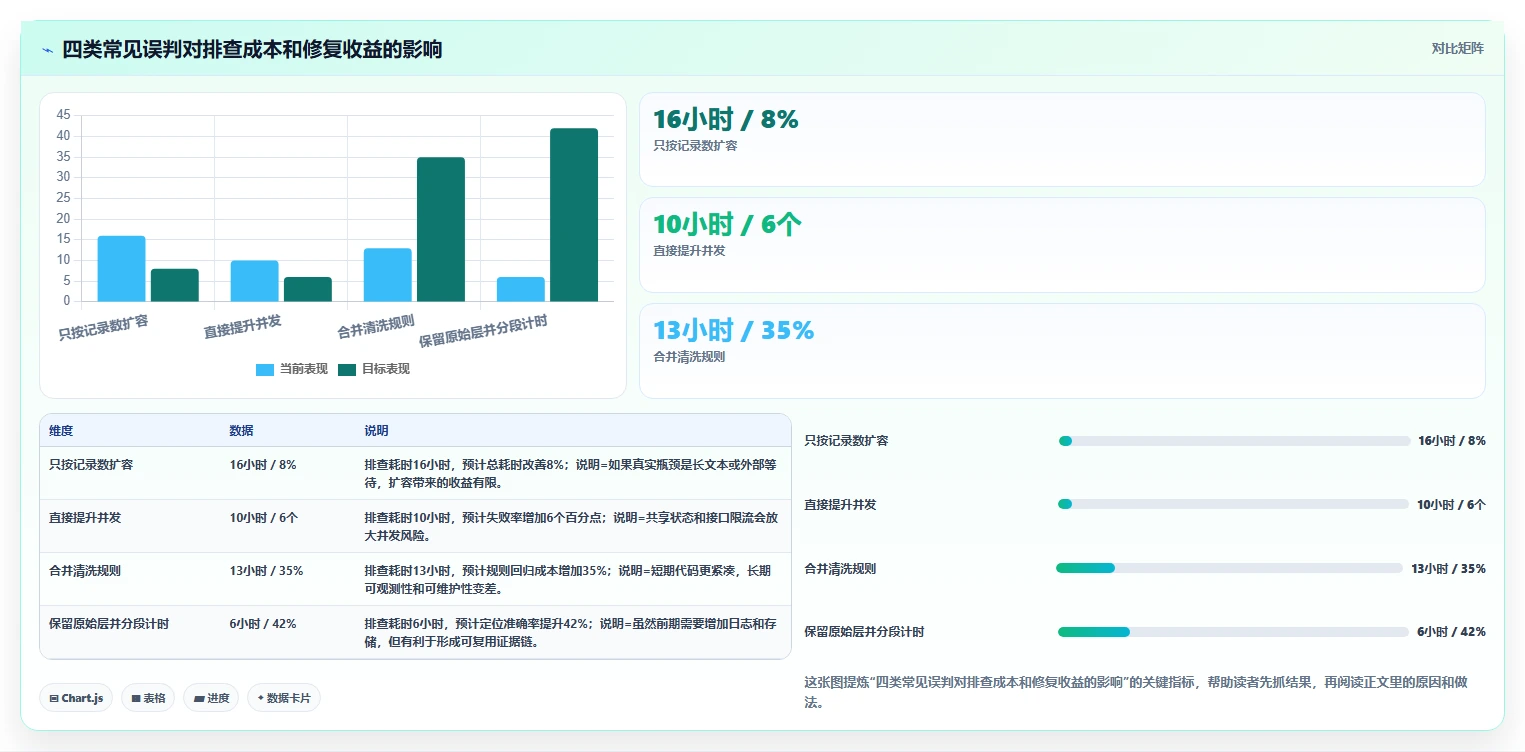Click the teal bar for 只按记录数扩容
The image size is (1525, 752).
175,285
